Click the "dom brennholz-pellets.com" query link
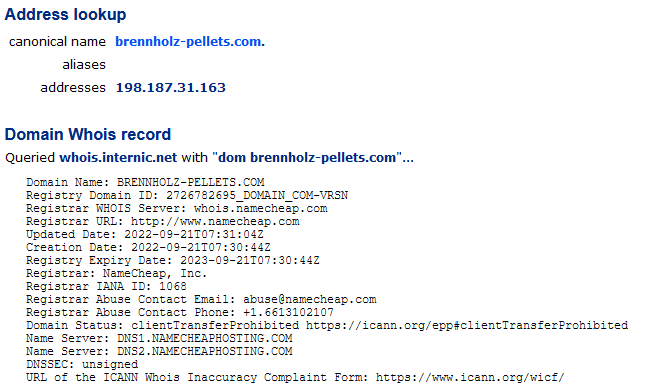The height and width of the screenshot is (386, 649). point(307,158)
